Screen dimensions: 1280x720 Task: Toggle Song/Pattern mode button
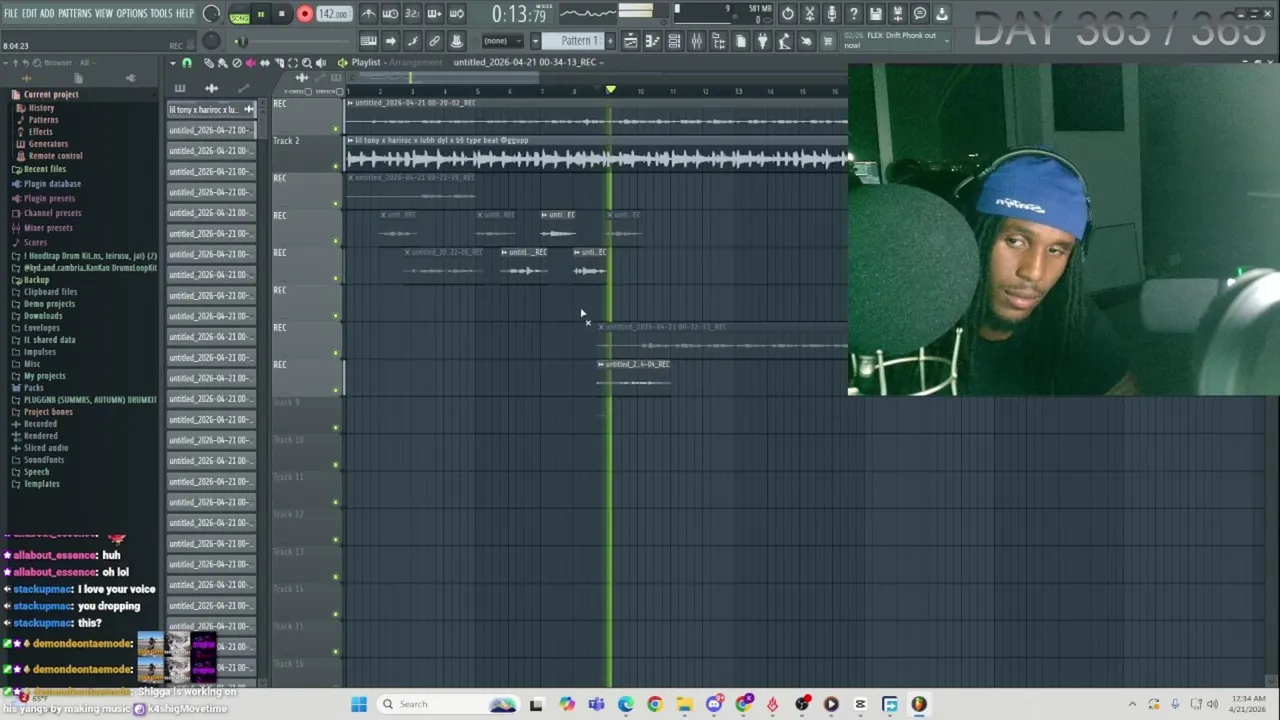[239, 14]
